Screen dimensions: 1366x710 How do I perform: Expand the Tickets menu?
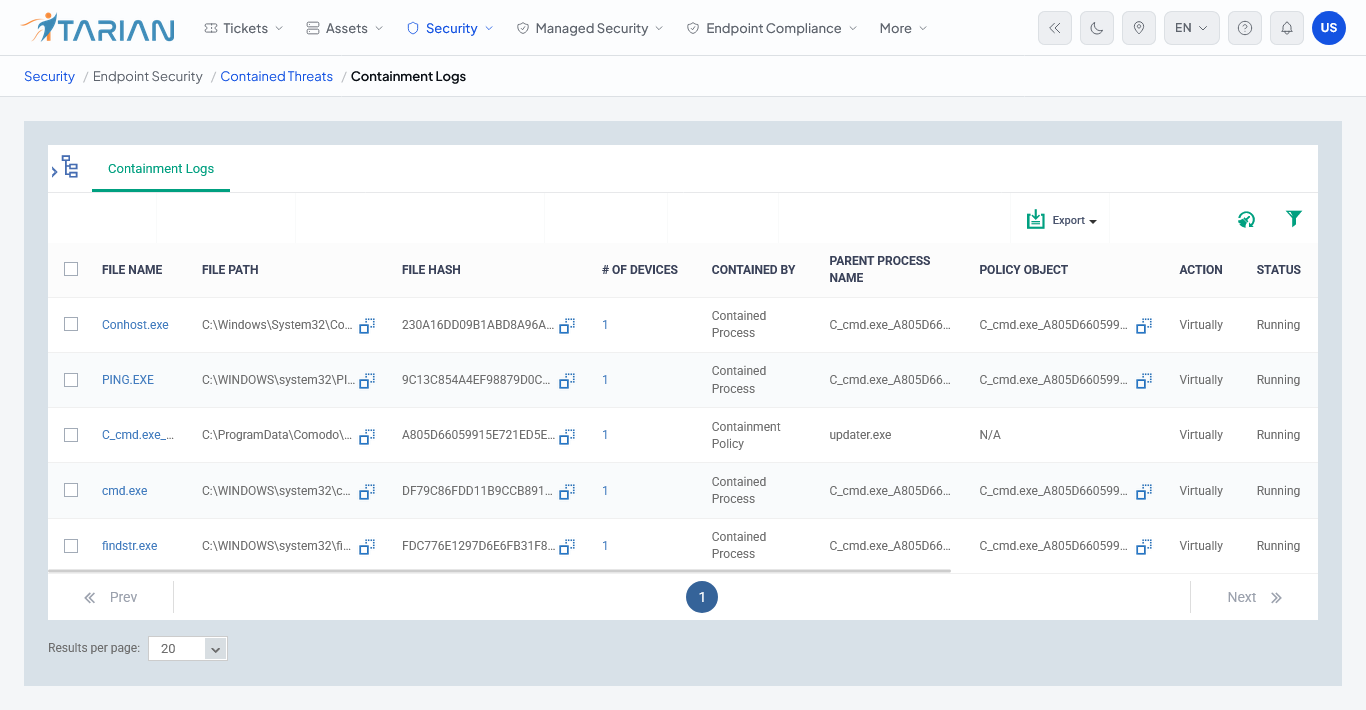click(x=244, y=28)
